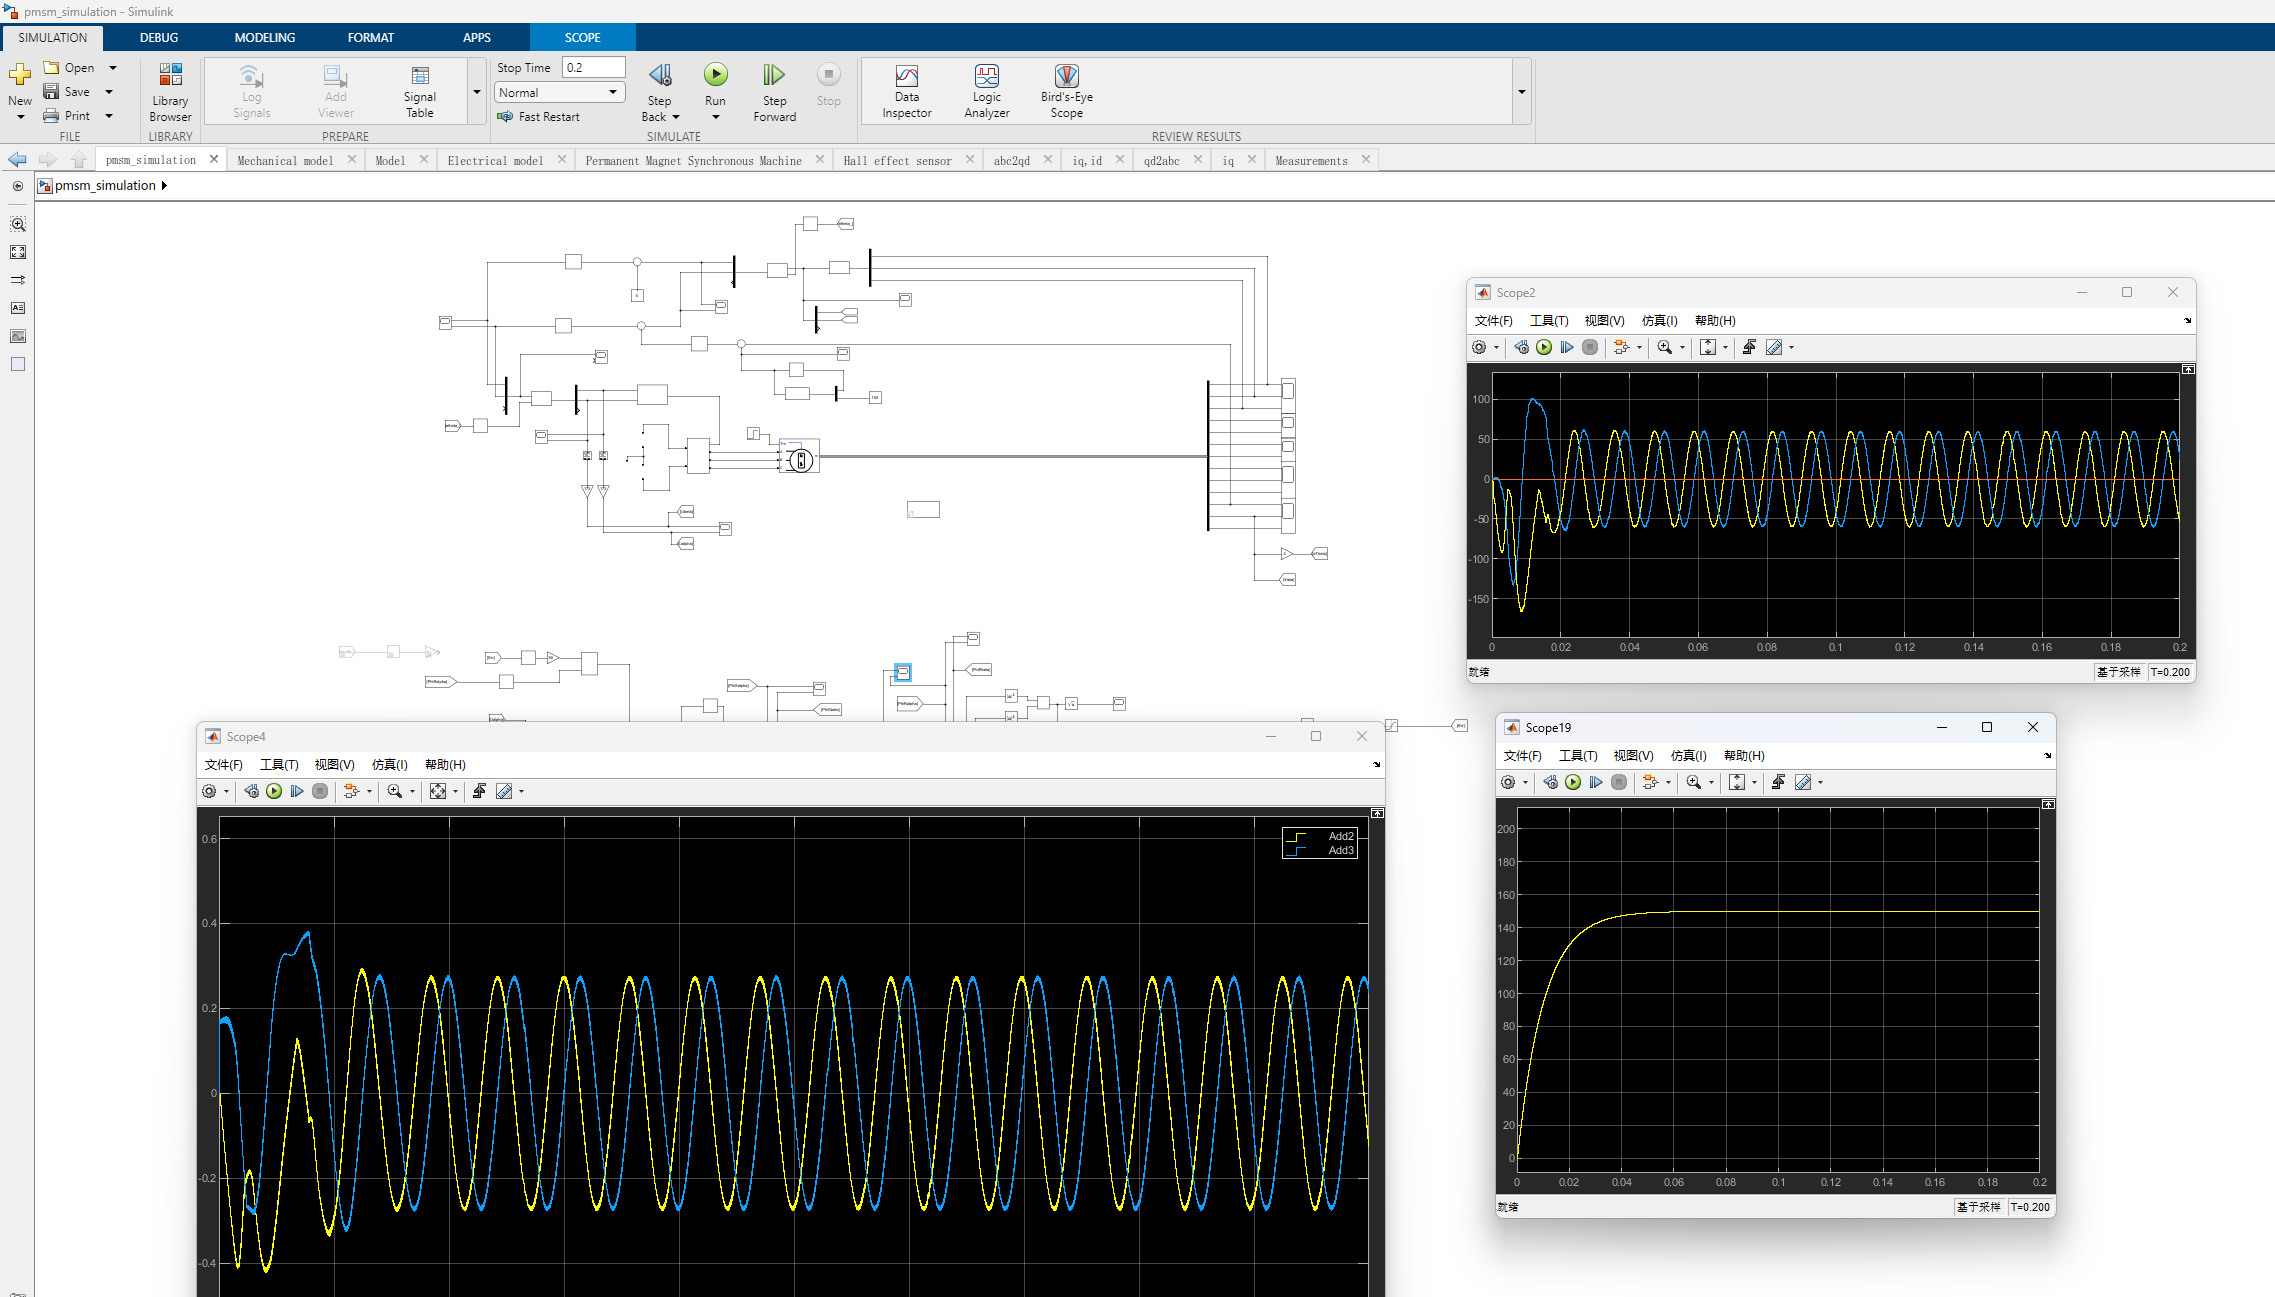Launch the Logic Analyzer
The width and height of the screenshot is (2275, 1297).
coord(987,91)
